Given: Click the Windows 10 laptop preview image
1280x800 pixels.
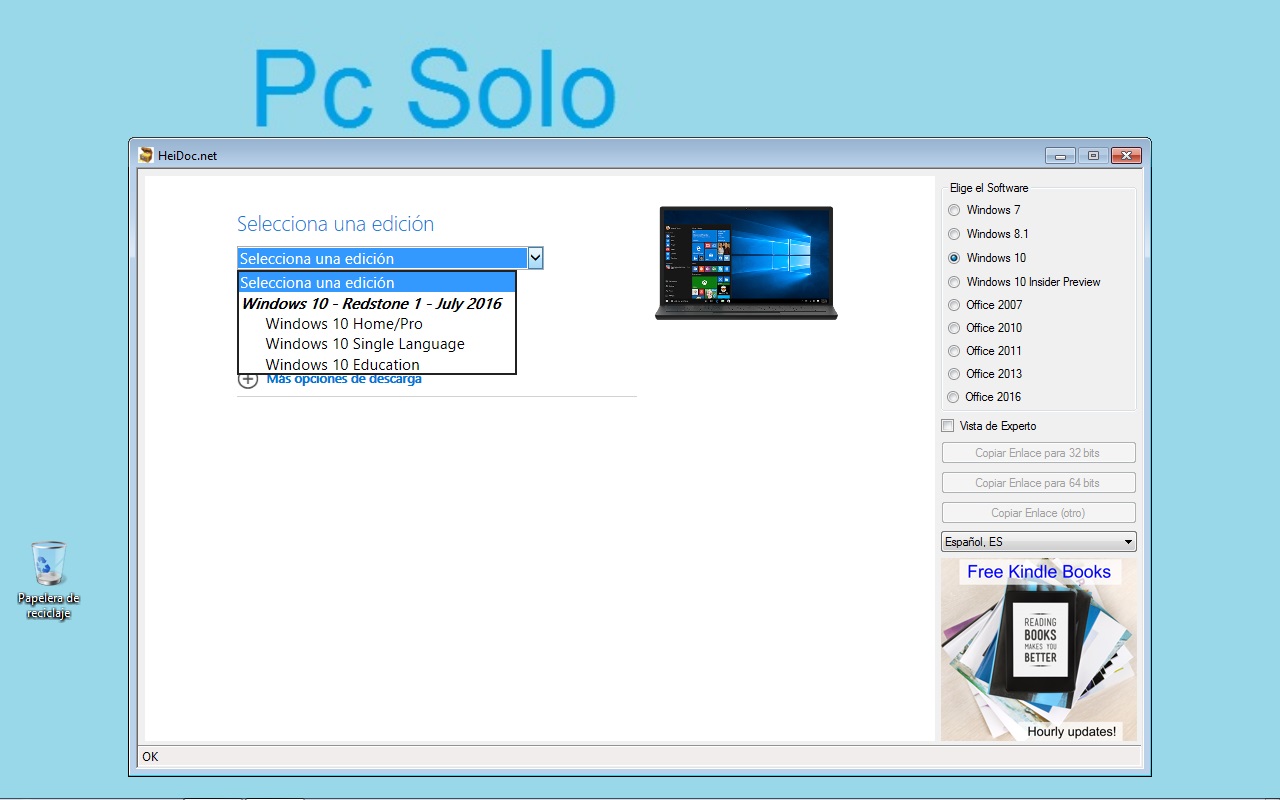Looking at the screenshot, I should [745, 262].
